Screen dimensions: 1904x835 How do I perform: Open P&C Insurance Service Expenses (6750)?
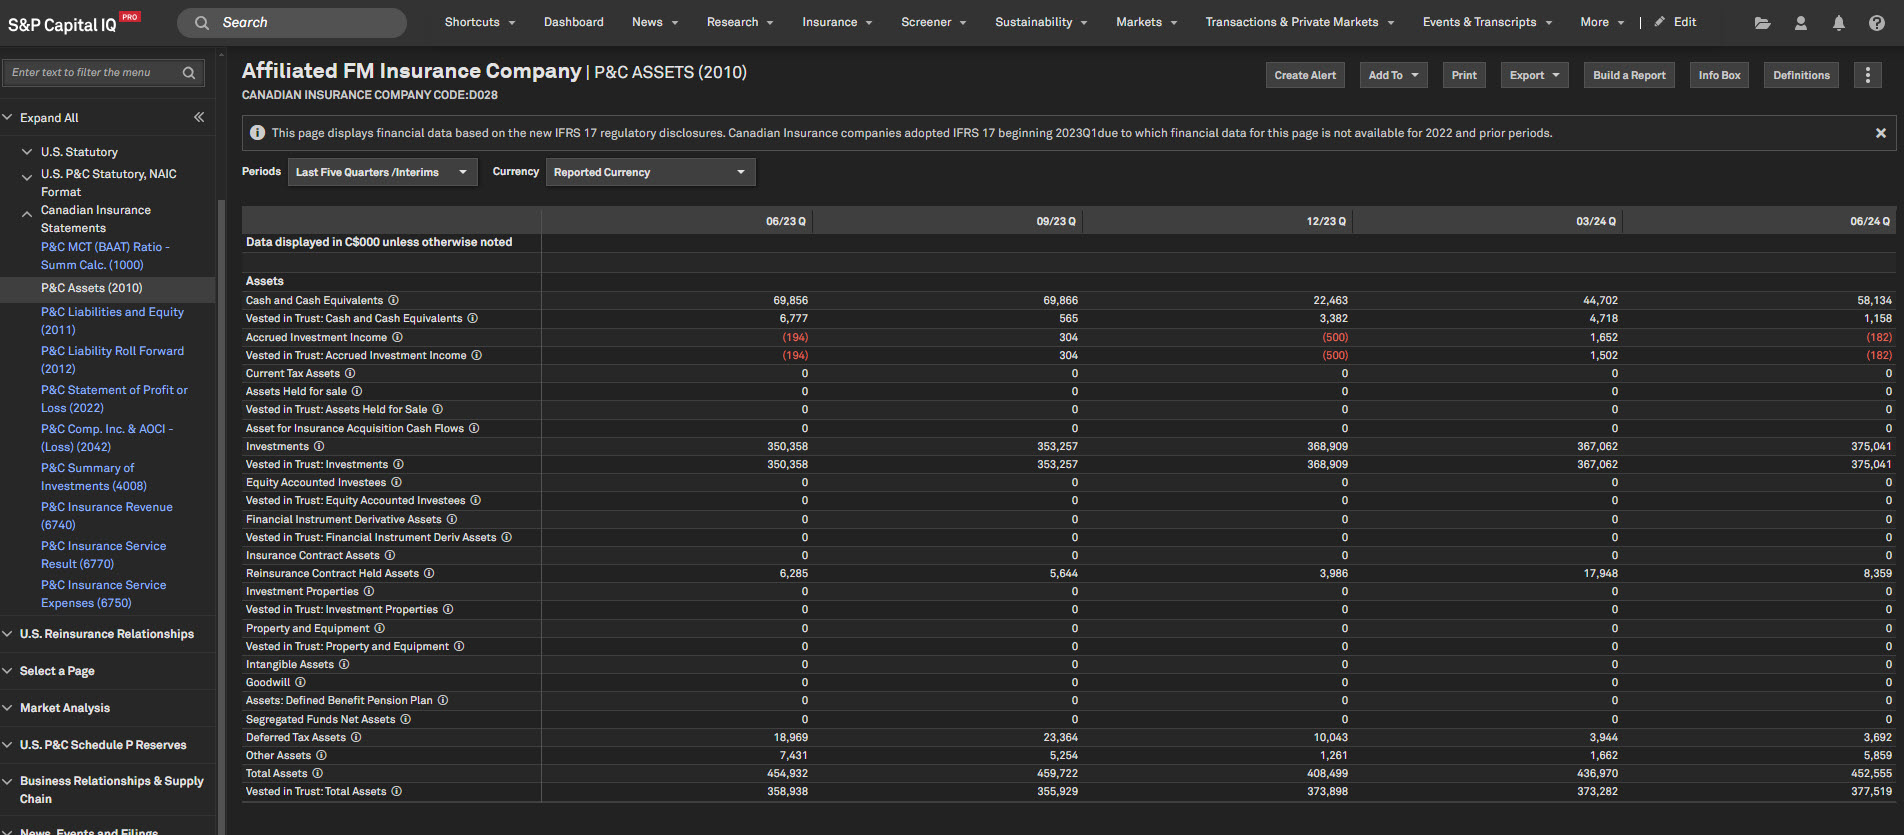104,594
